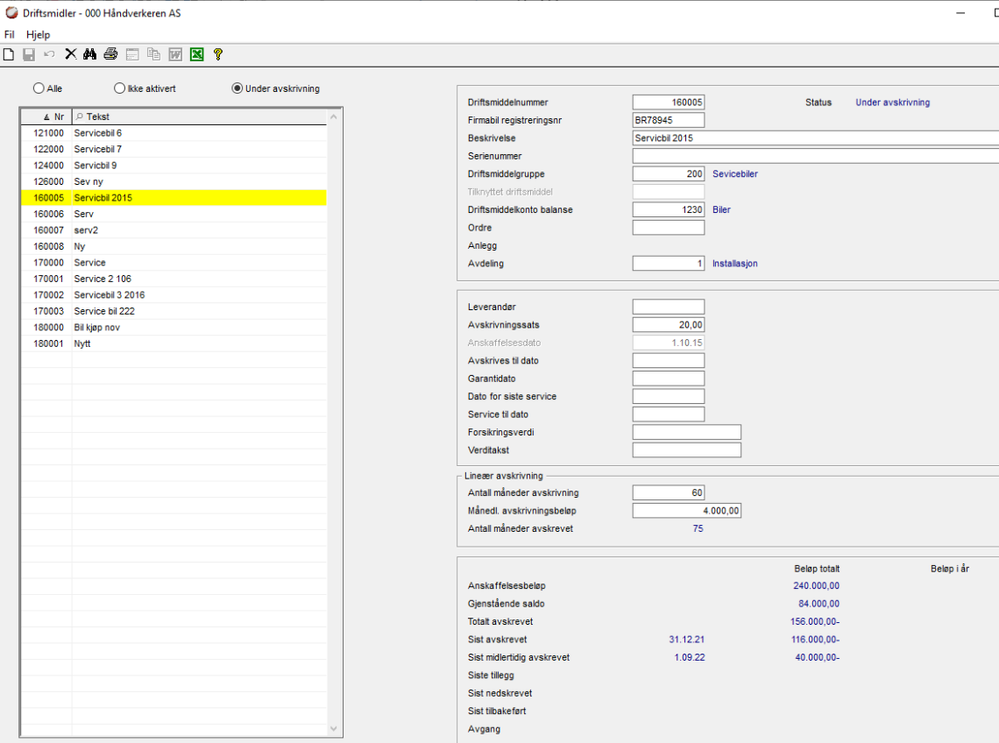Screen dimensions: 999x743
Task: Click the Firmabil registreringsnr field
Action: click(x=668, y=120)
